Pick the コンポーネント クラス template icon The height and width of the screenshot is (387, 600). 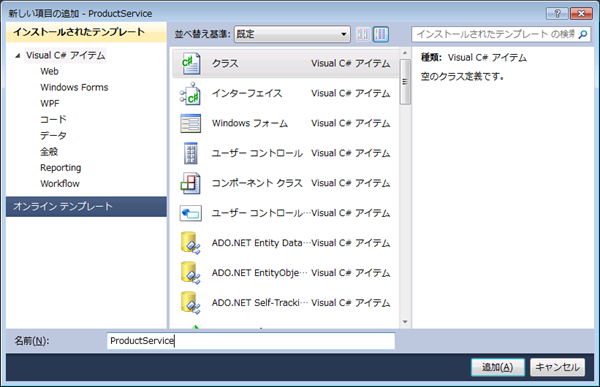191,183
